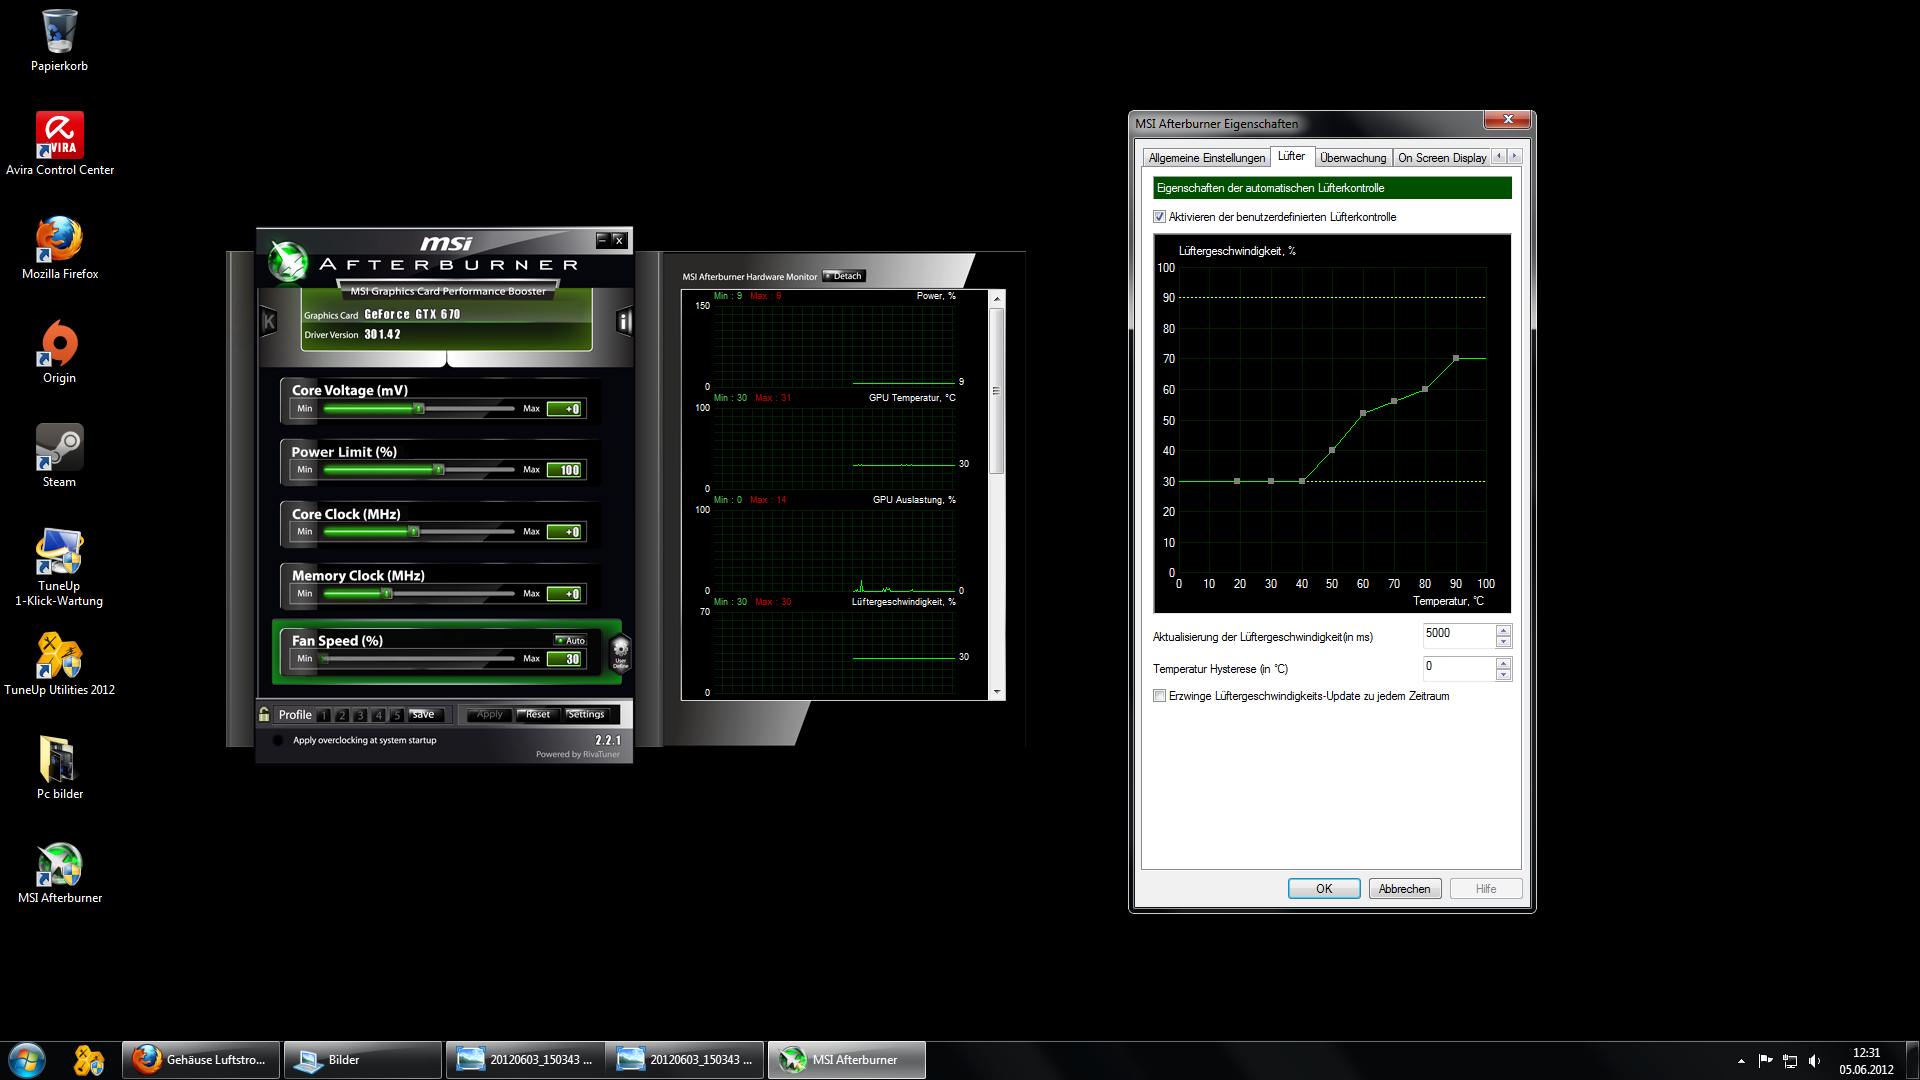
Task: Decrease the Temperatur Hysterese stepper value
Action: click(1503, 675)
